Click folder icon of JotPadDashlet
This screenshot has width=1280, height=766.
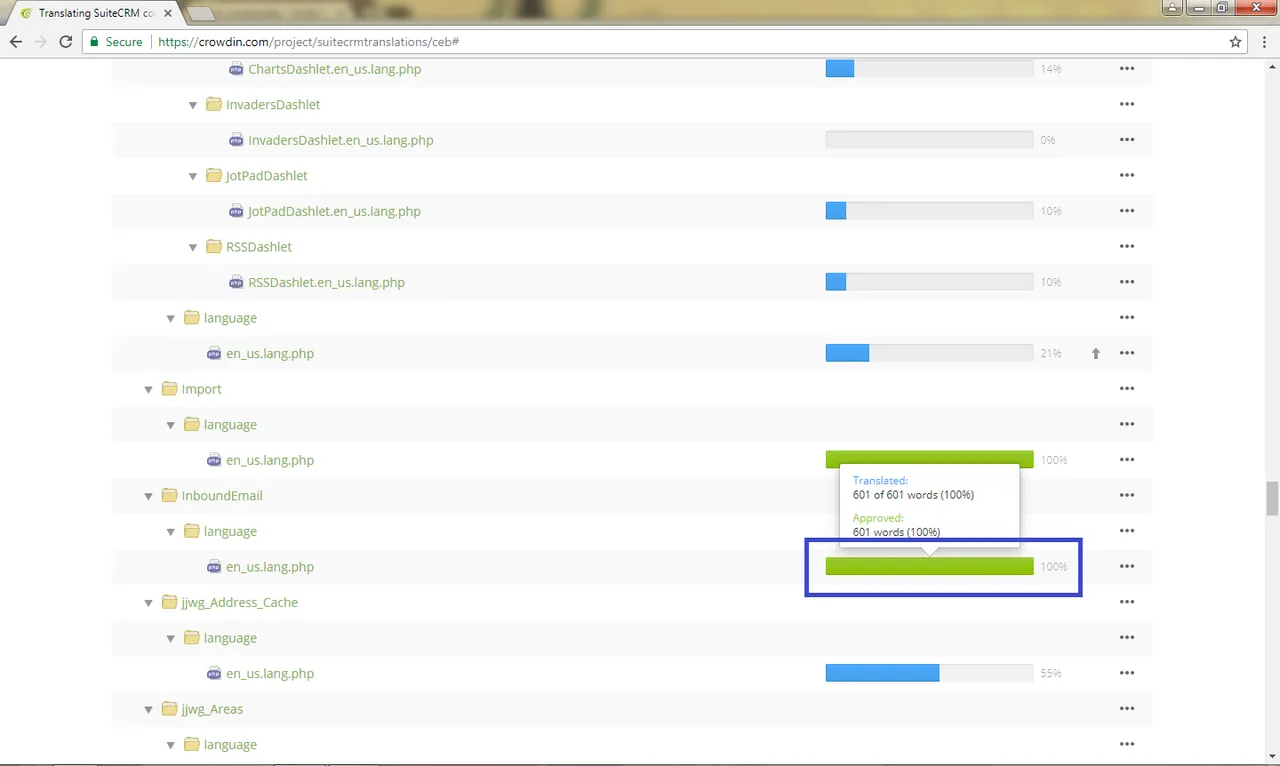214,175
